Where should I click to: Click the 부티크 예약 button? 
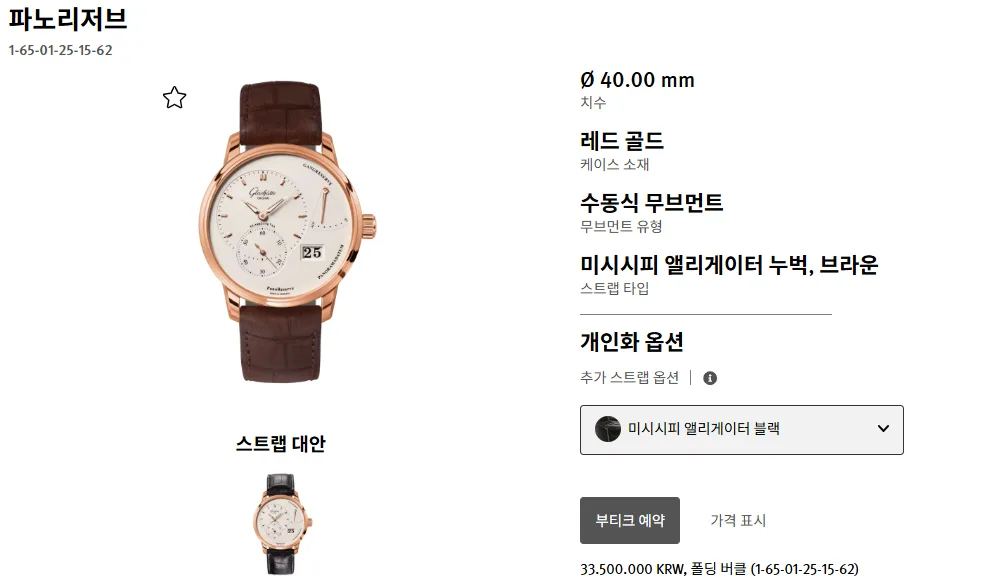pyautogui.click(x=629, y=520)
